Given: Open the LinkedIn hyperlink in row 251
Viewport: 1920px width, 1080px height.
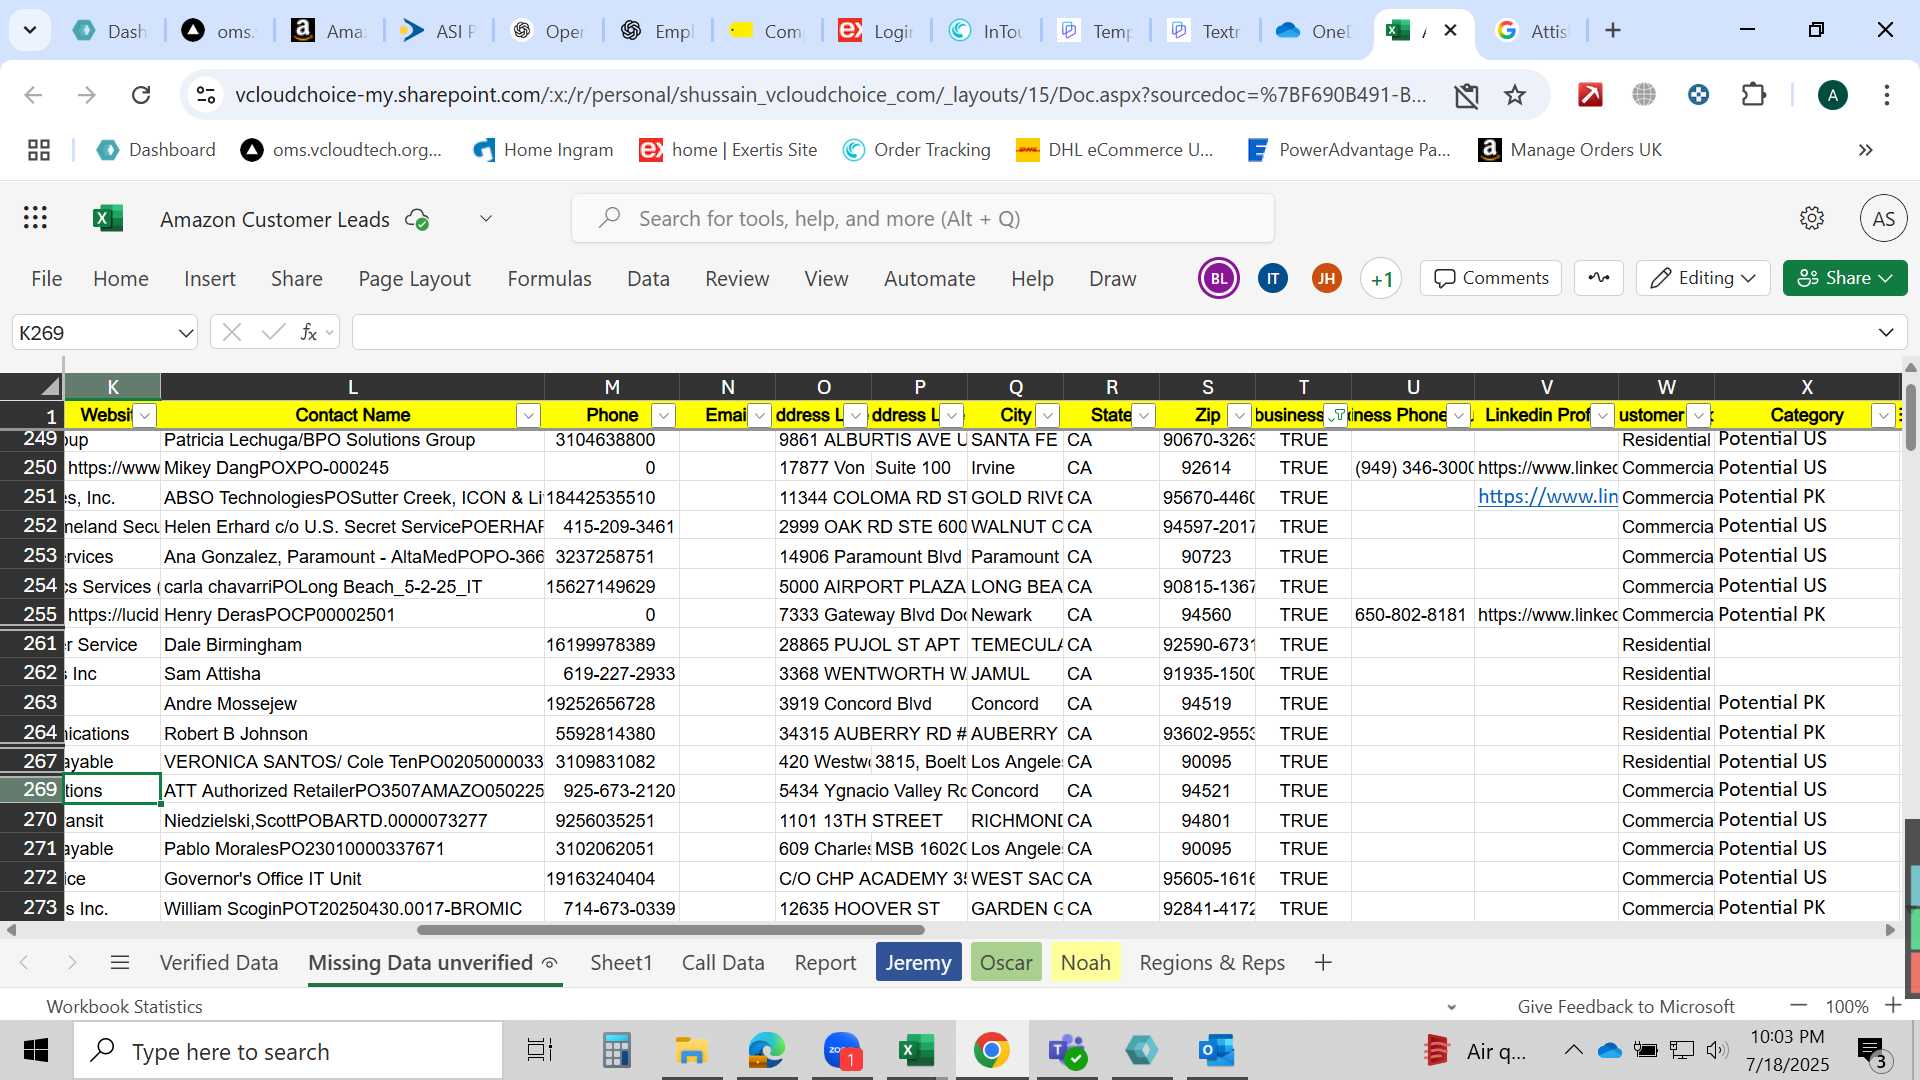Looking at the screenshot, I should pos(1547,497).
